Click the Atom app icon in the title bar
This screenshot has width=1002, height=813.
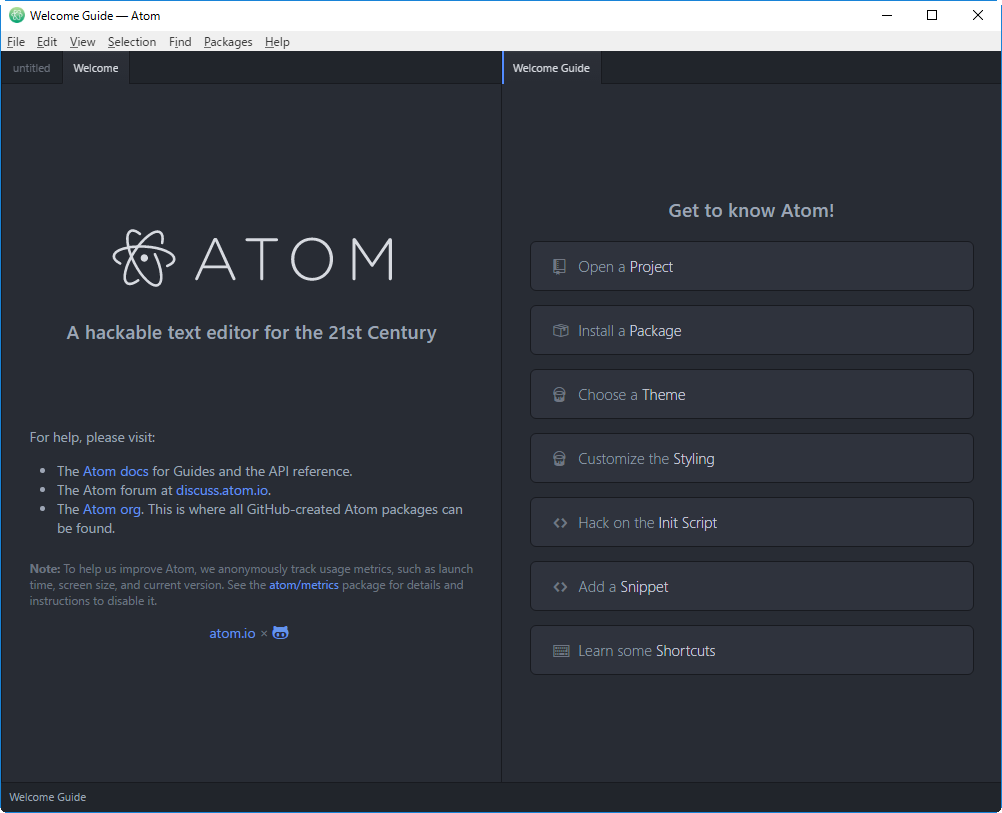[17, 15]
